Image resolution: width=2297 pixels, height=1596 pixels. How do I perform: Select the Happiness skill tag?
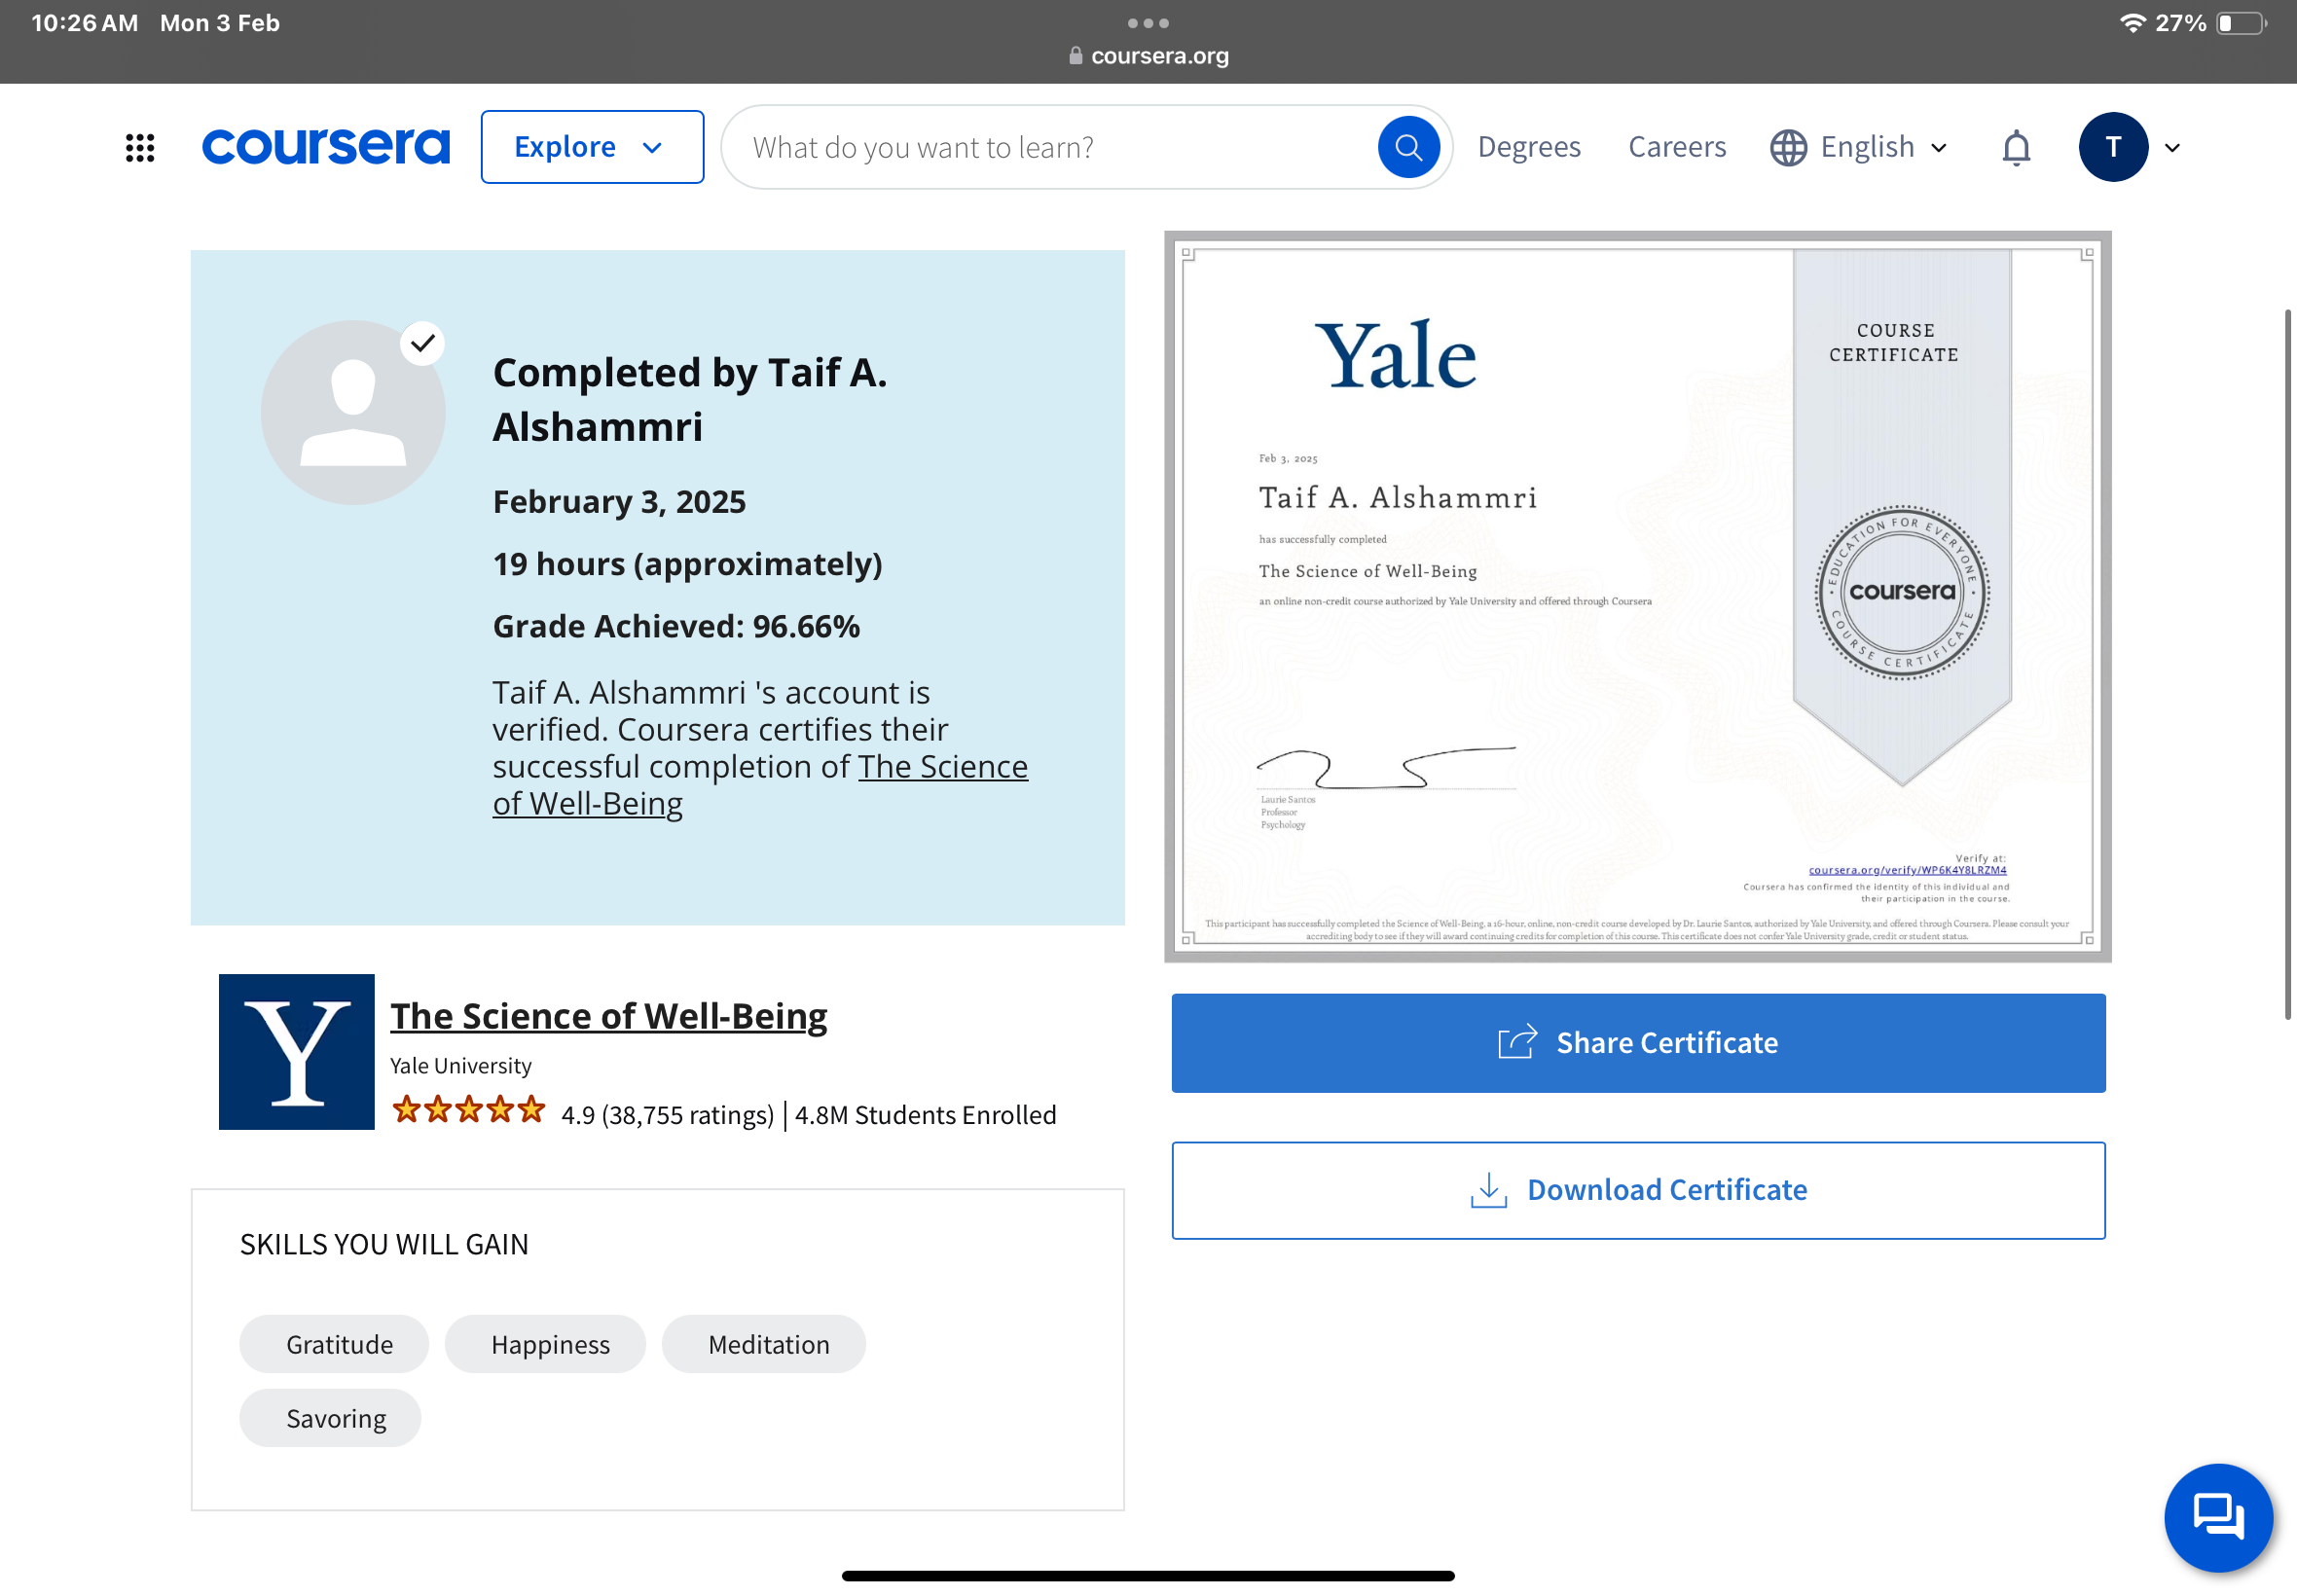[545, 1344]
